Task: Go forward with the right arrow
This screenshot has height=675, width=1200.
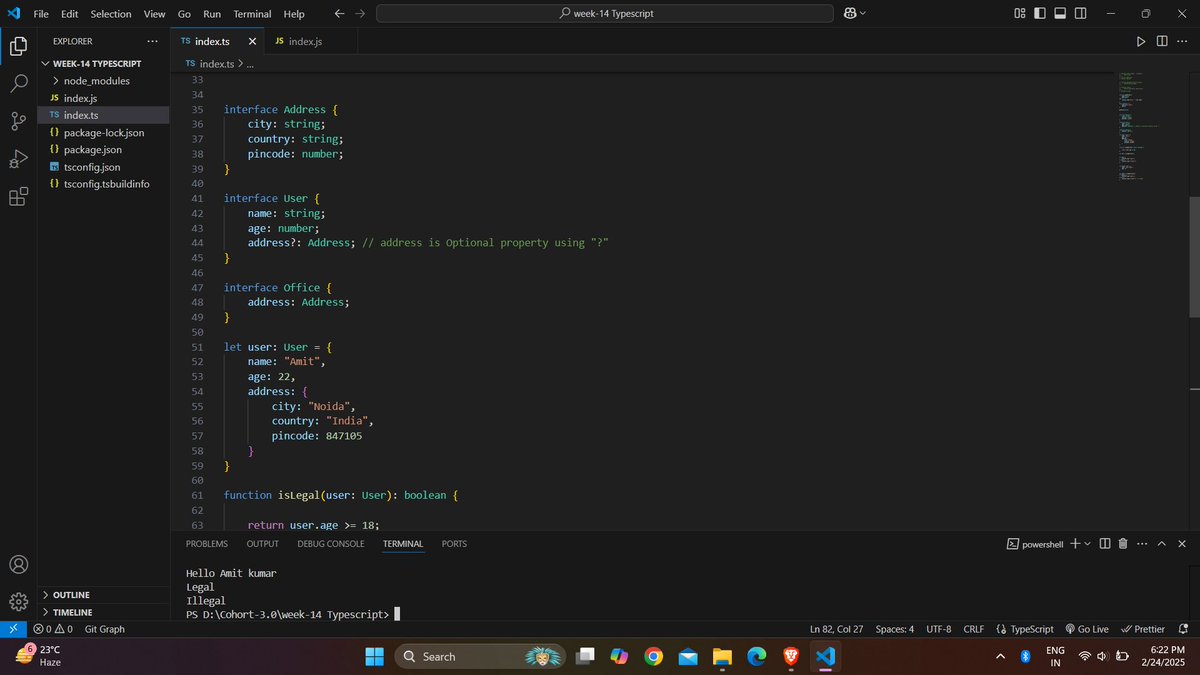Action: [x=360, y=13]
